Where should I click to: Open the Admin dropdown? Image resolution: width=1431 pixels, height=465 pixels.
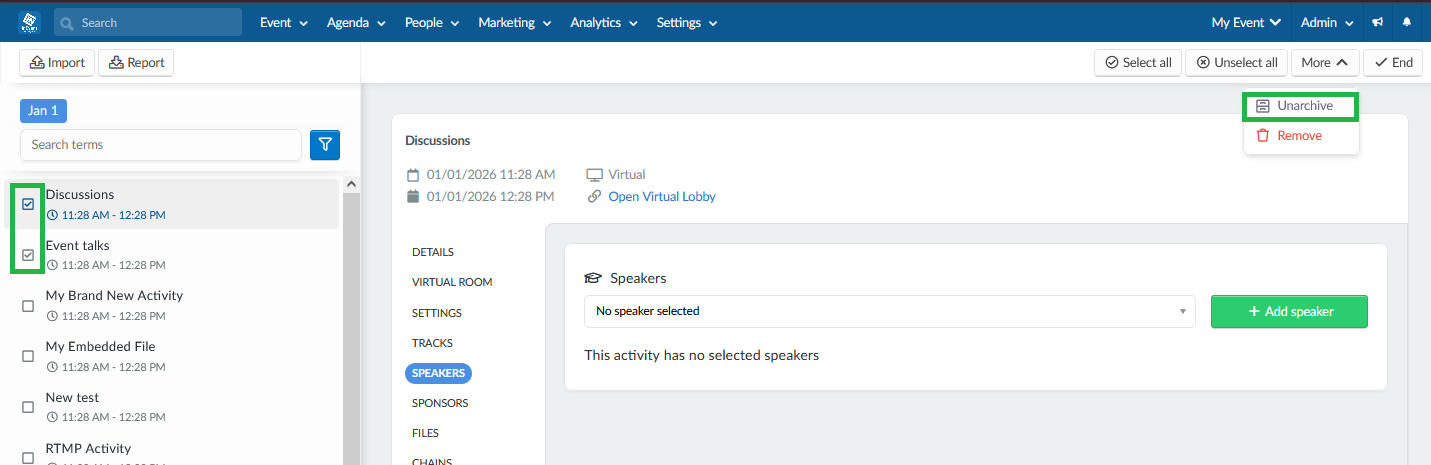(1327, 22)
